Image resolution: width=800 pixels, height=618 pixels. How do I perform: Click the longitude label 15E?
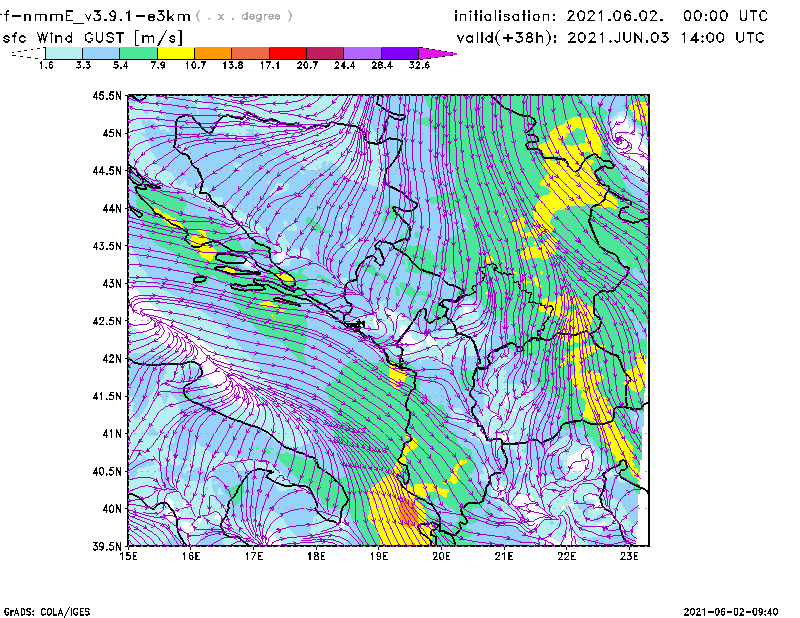pyautogui.click(x=128, y=556)
